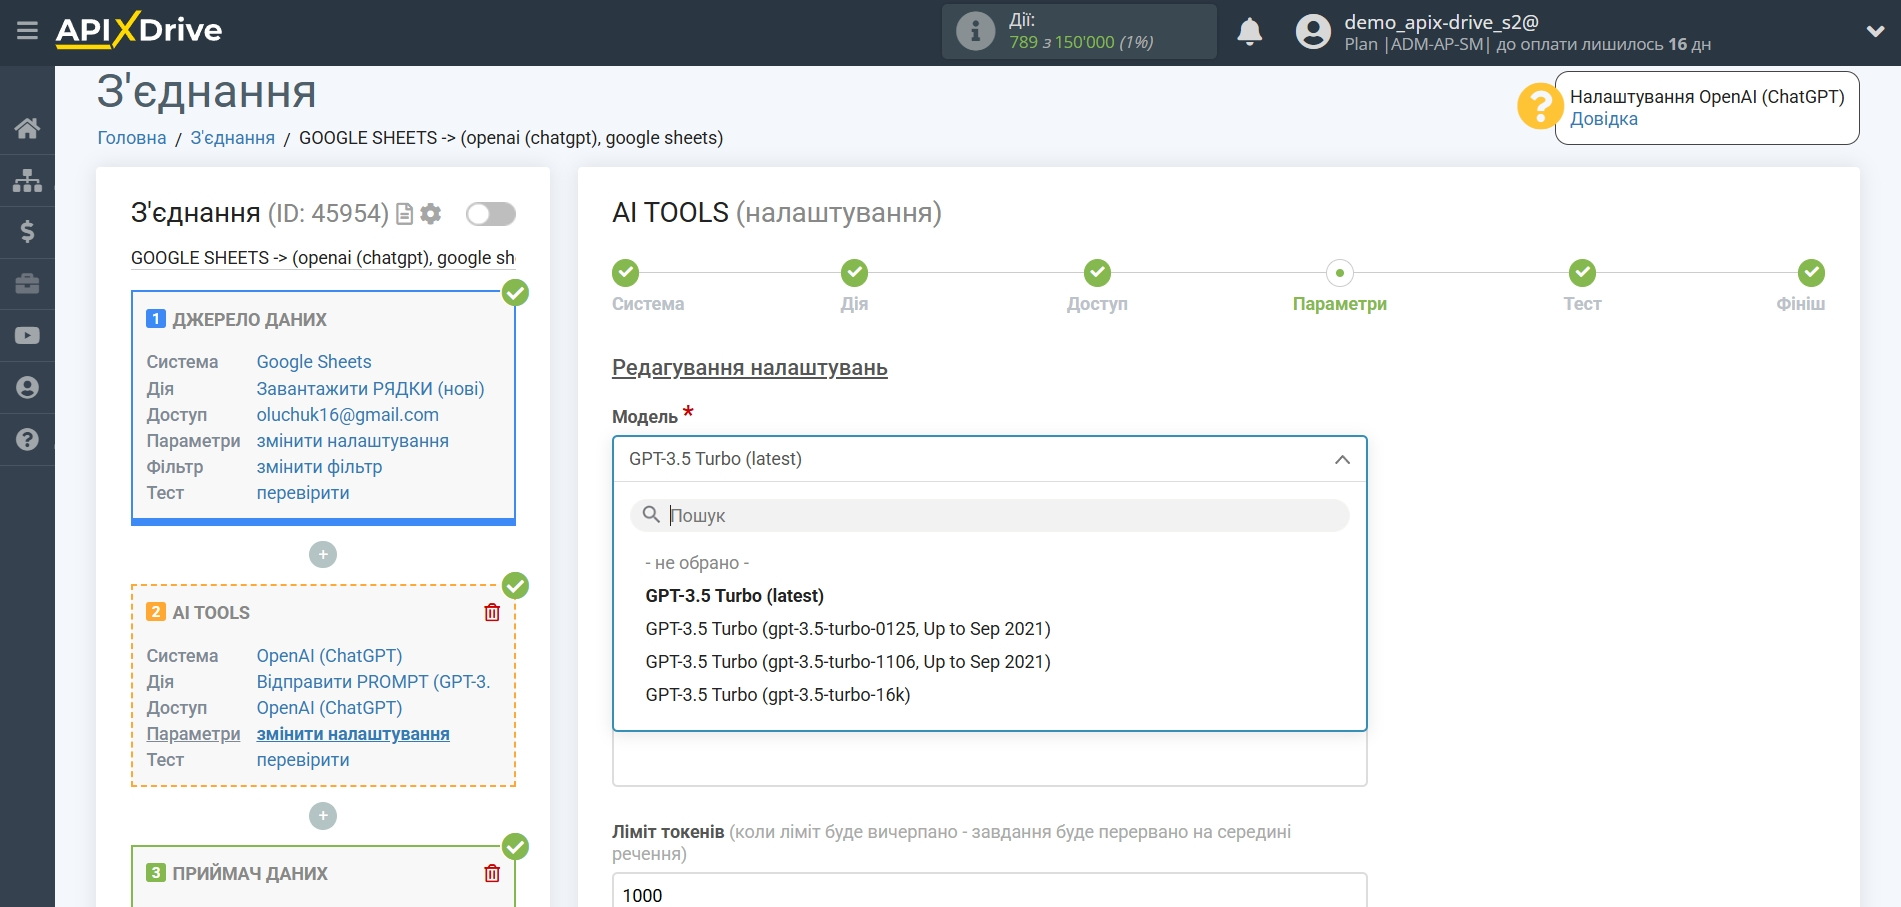
Task: Click the user avatar icon
Action: (x=1313, y=32)
